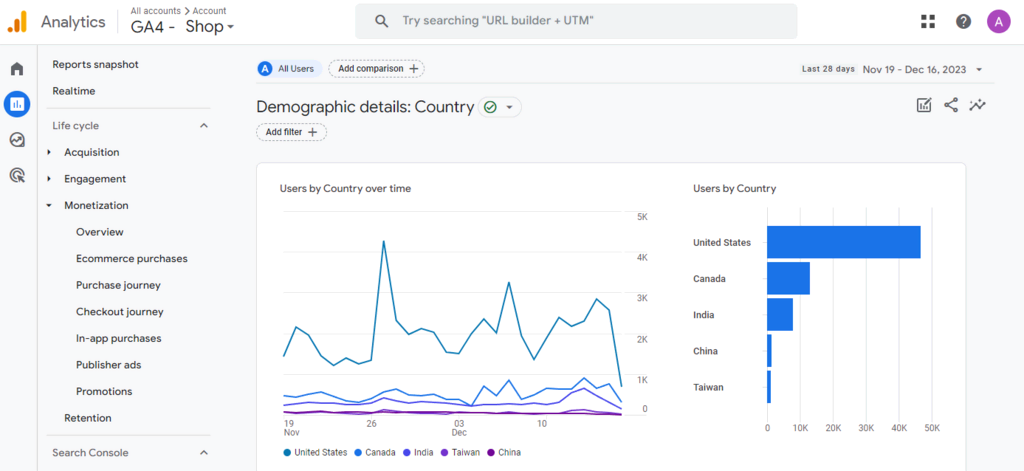Collapse the Life cycle group
This screenshot has width=1024, height=471.
coord(204,126)
